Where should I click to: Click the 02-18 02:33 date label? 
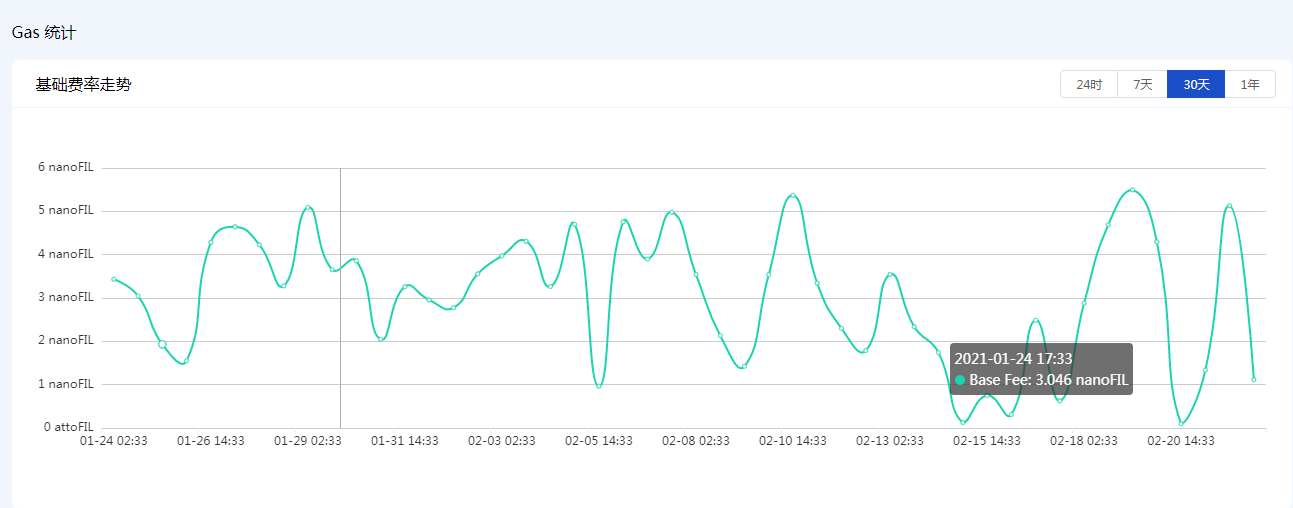[x=1084, y=441]
